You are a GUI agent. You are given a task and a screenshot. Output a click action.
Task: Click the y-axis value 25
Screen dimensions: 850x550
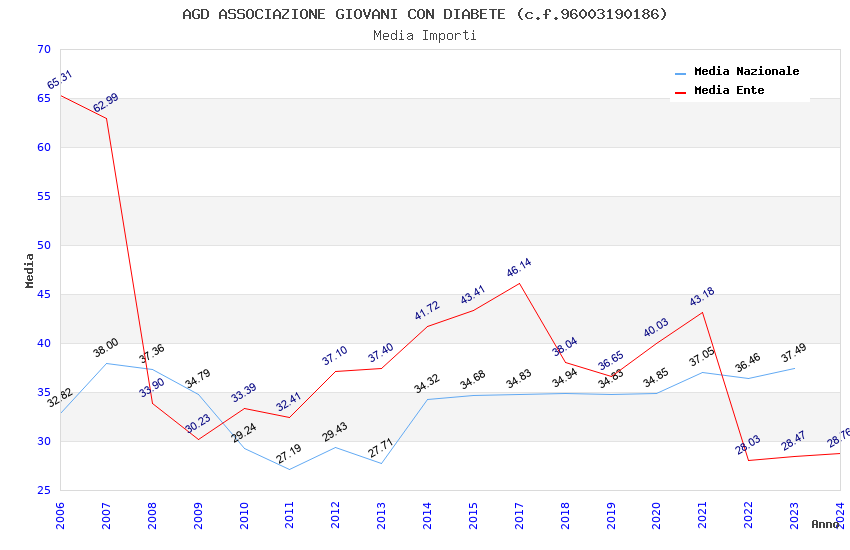[x=44, y=490]
